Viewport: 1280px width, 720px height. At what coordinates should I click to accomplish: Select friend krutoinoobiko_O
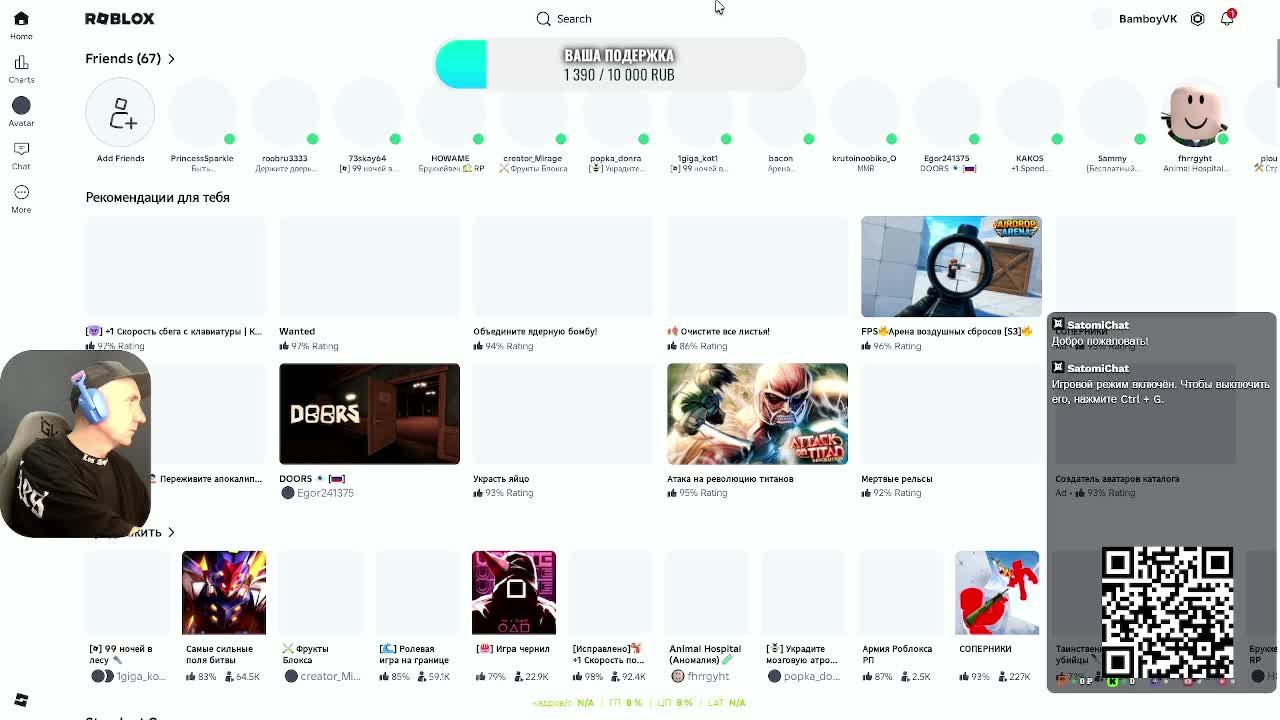(x=864, y=113)
